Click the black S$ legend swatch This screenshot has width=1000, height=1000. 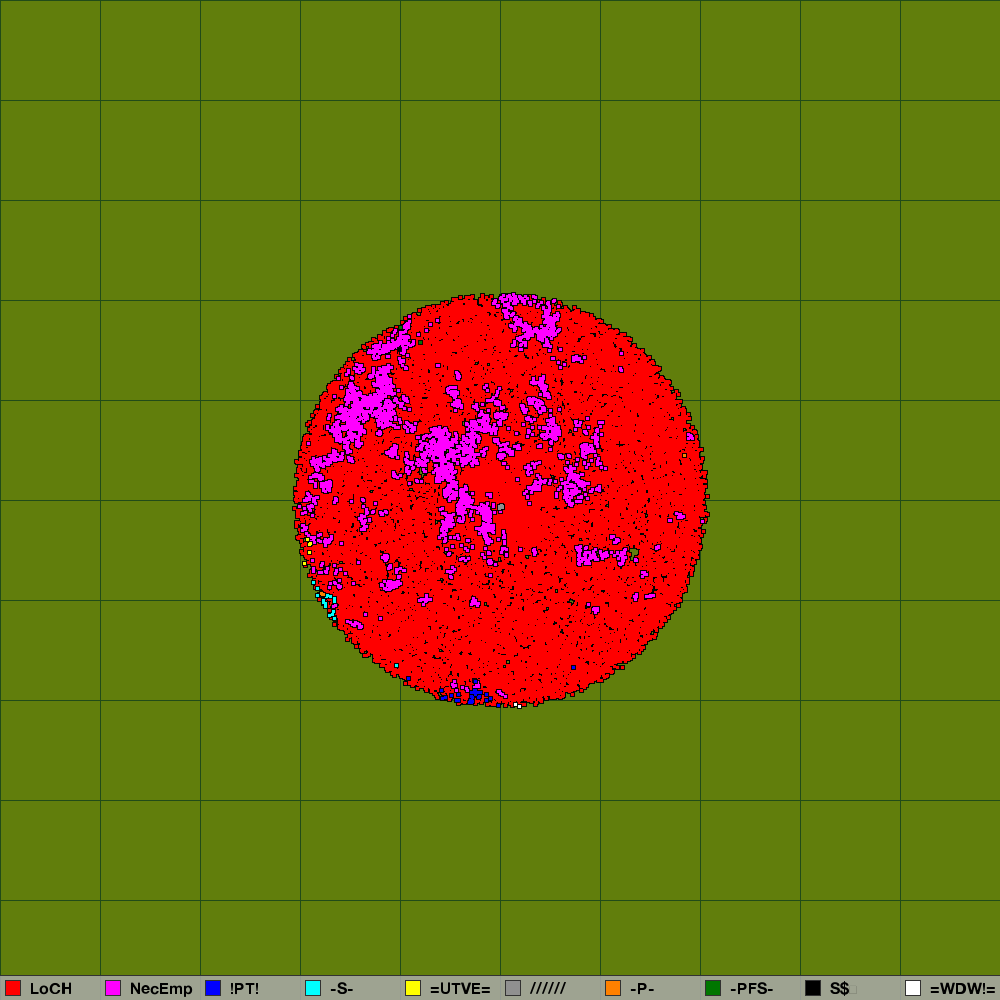tap(813, 988)
